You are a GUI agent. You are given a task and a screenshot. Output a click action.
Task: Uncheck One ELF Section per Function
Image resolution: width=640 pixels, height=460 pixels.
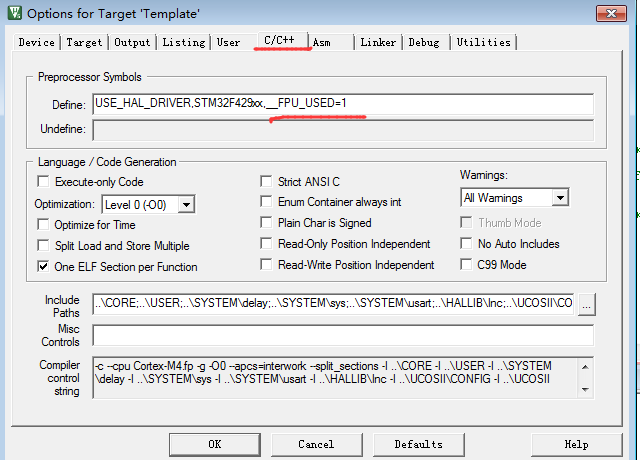click(x=43, y=267)
